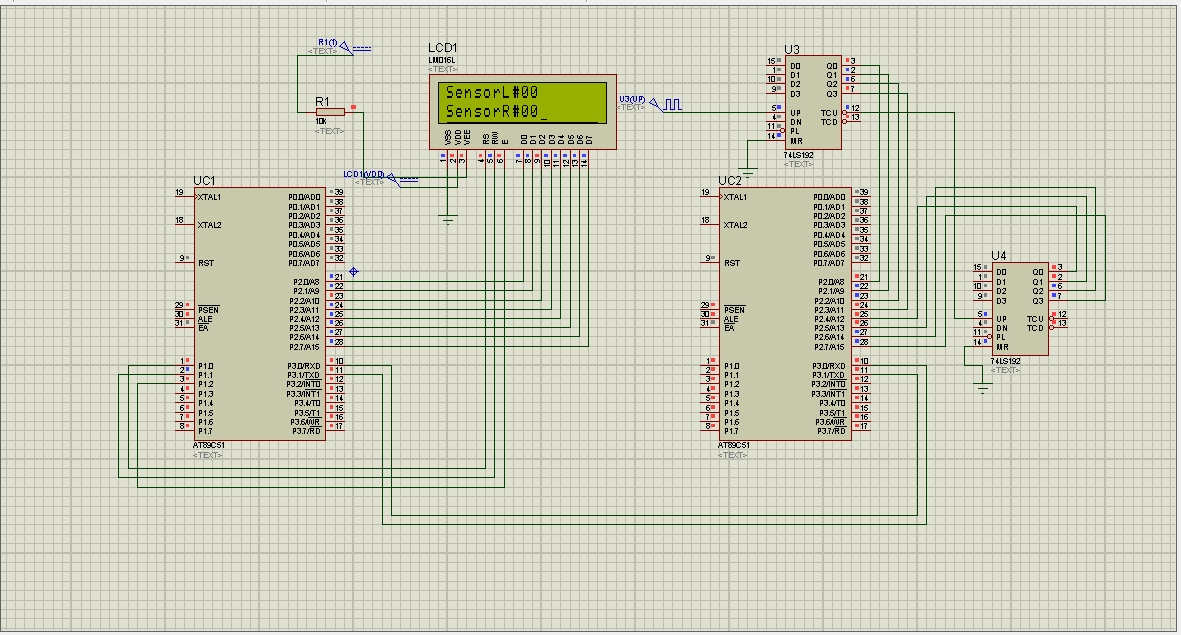Click the RST pin 9 on UC2
1181x635 pixels.
[x=709, y=263]
